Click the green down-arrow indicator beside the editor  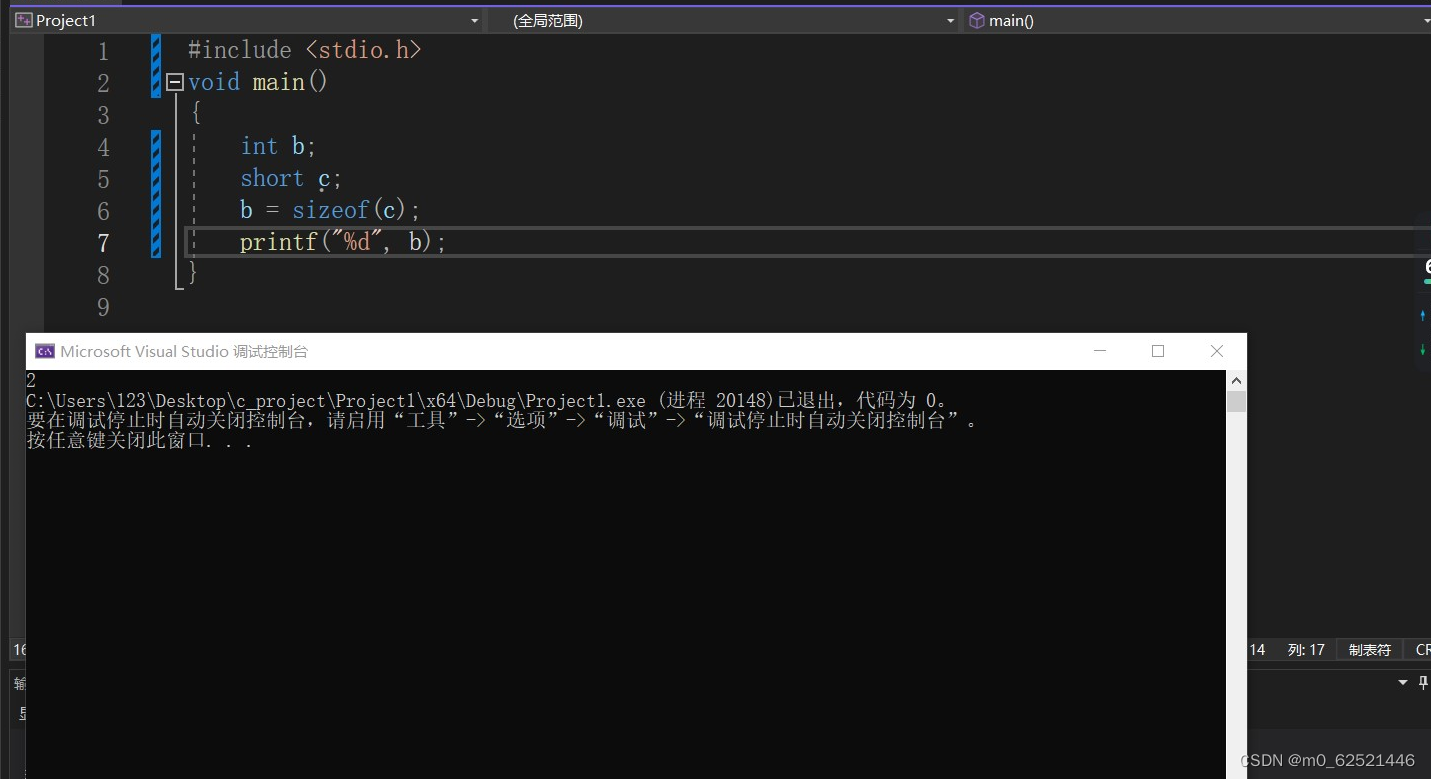(x=1423, y=350)
